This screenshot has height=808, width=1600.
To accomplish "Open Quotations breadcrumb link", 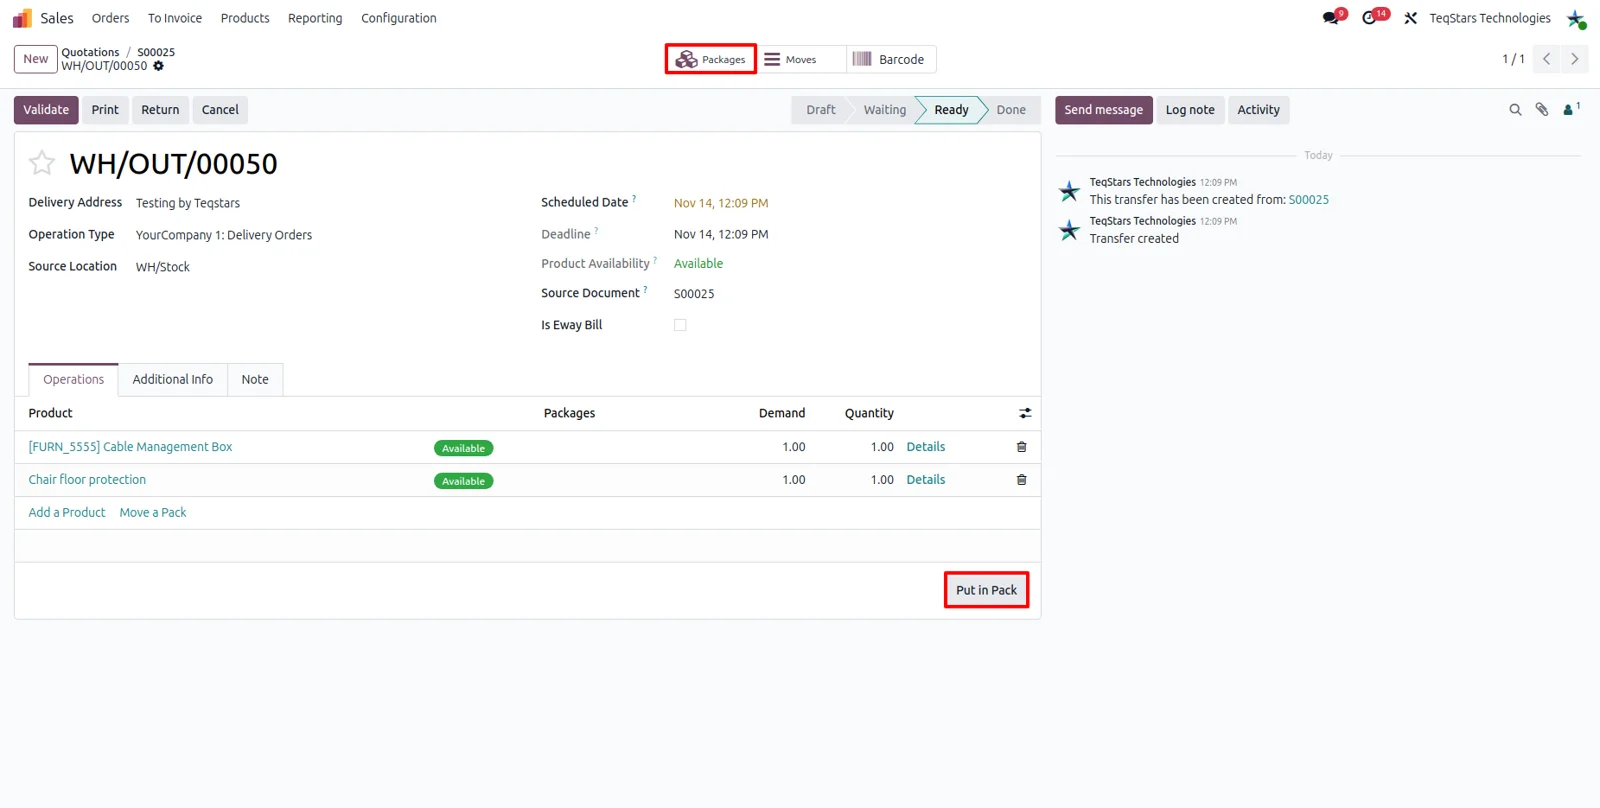I will tap(90, 52).
